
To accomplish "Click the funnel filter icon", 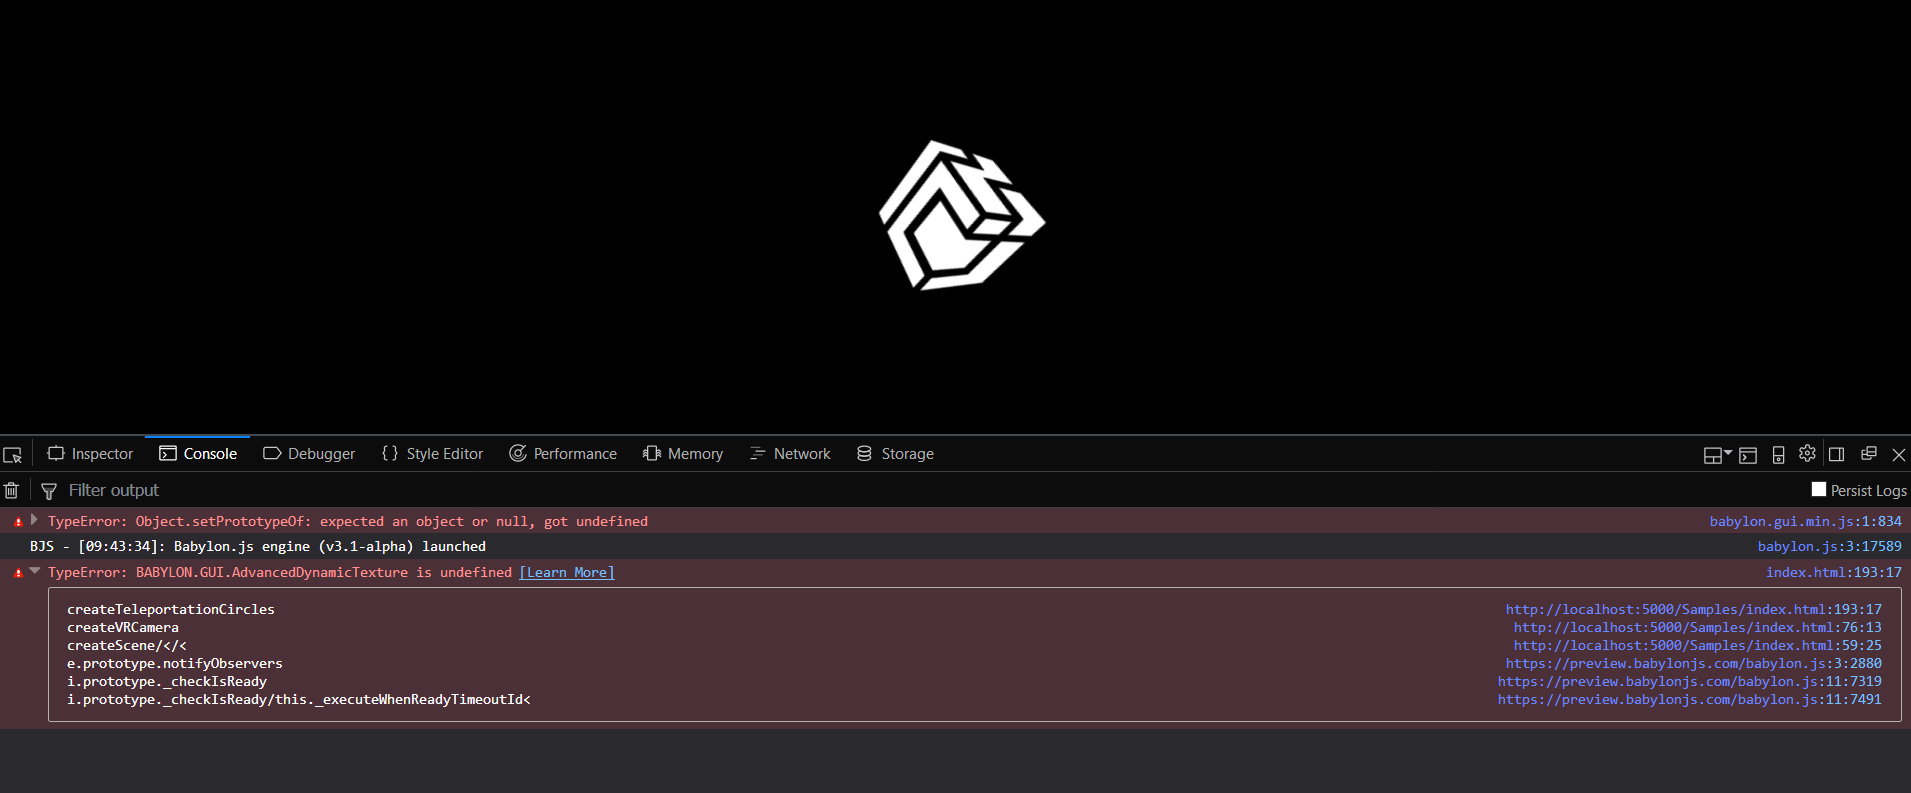I will 48,491.
